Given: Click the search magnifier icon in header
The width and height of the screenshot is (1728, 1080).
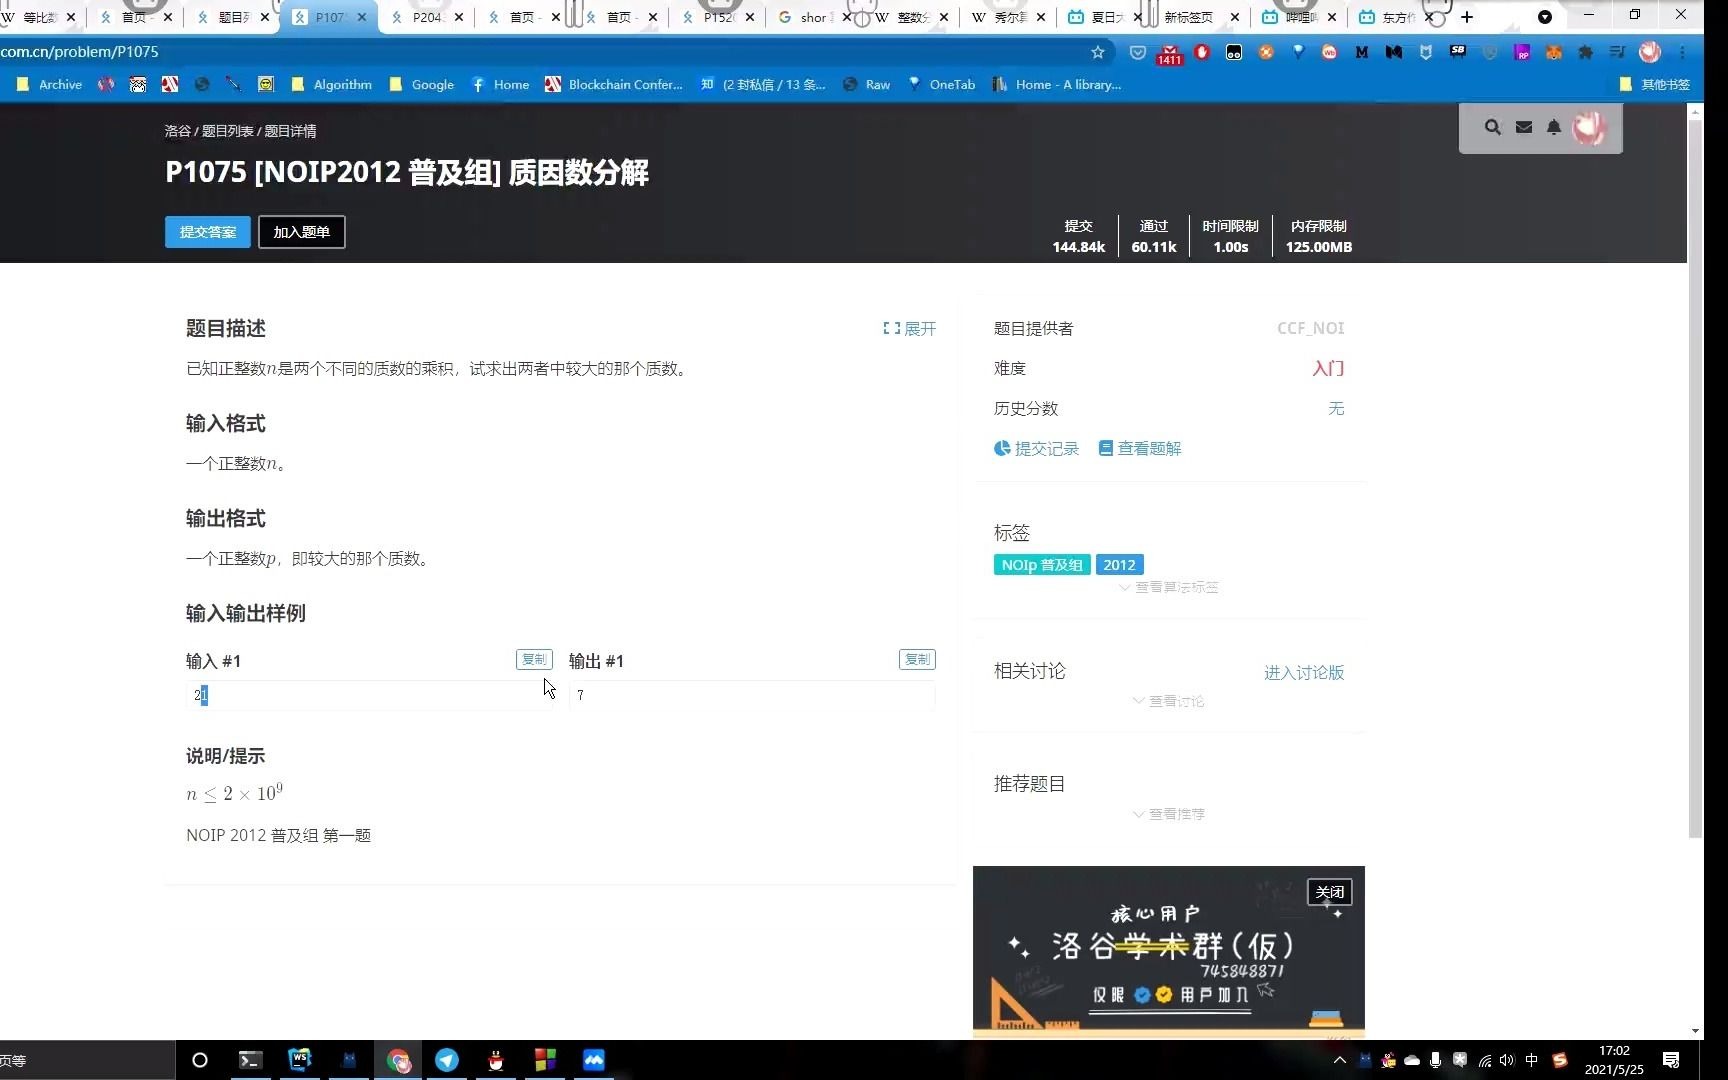Looking at the screenshot, I should (x=1492, y=127).
